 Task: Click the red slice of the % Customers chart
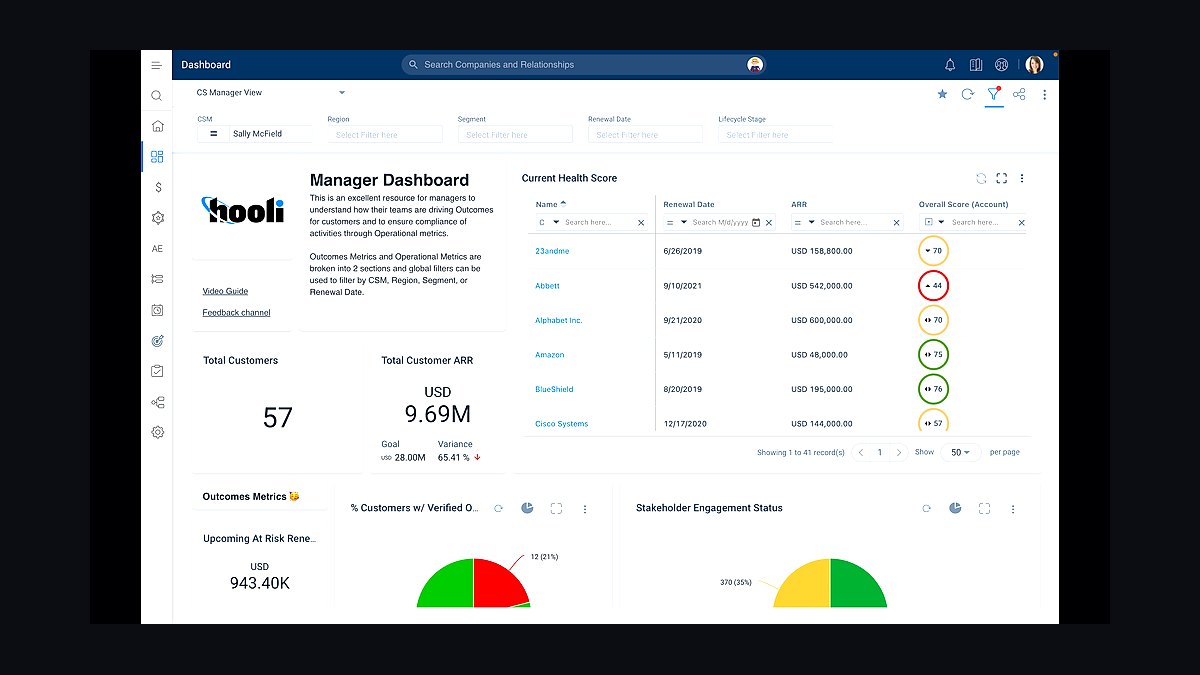pyautogui.click(x=498, y=585)
